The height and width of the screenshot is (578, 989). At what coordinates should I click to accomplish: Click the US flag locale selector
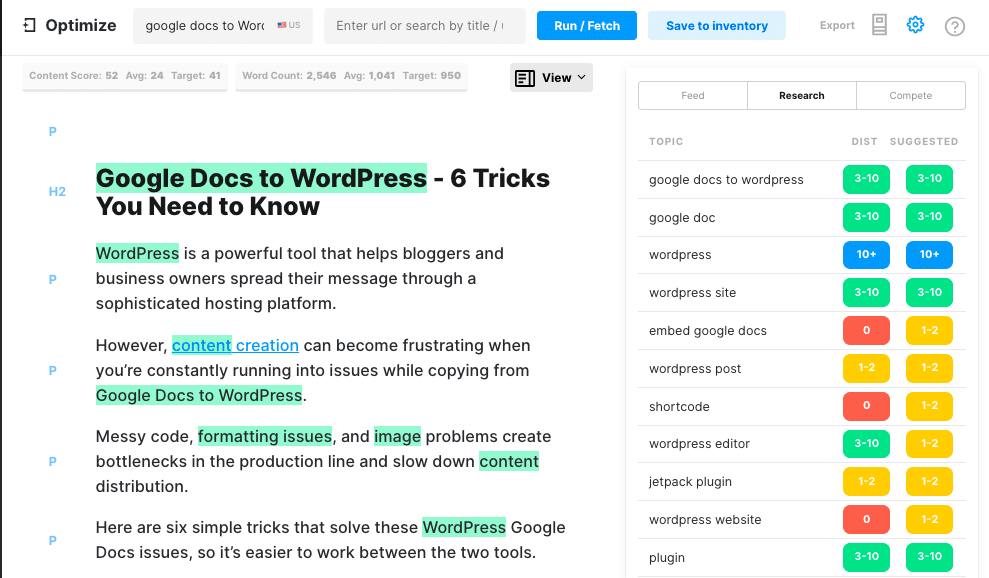coord(289,25)
